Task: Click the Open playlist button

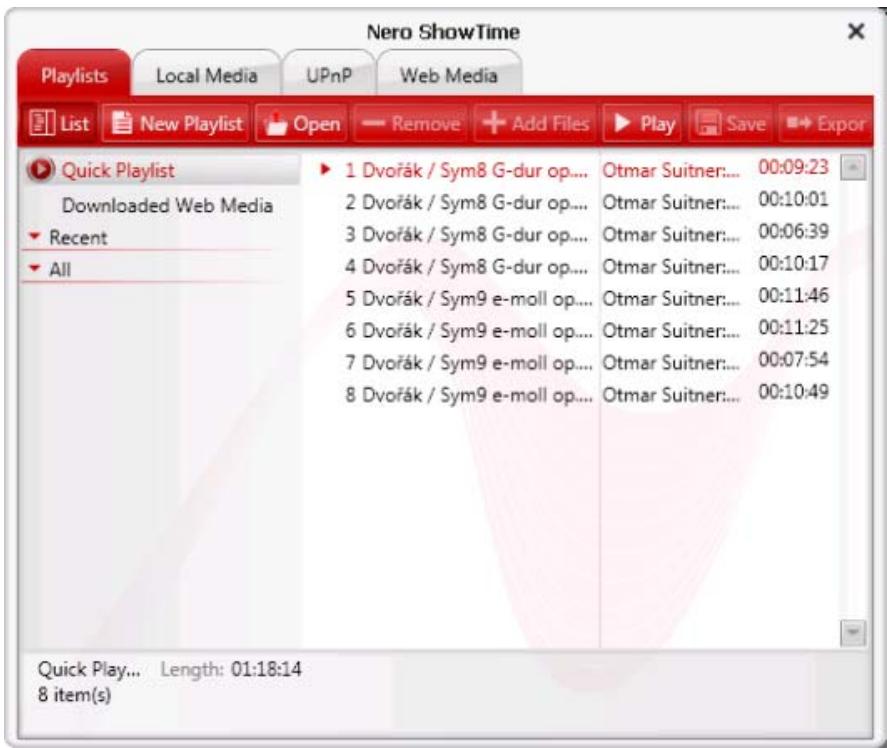Action: [303, 123]
